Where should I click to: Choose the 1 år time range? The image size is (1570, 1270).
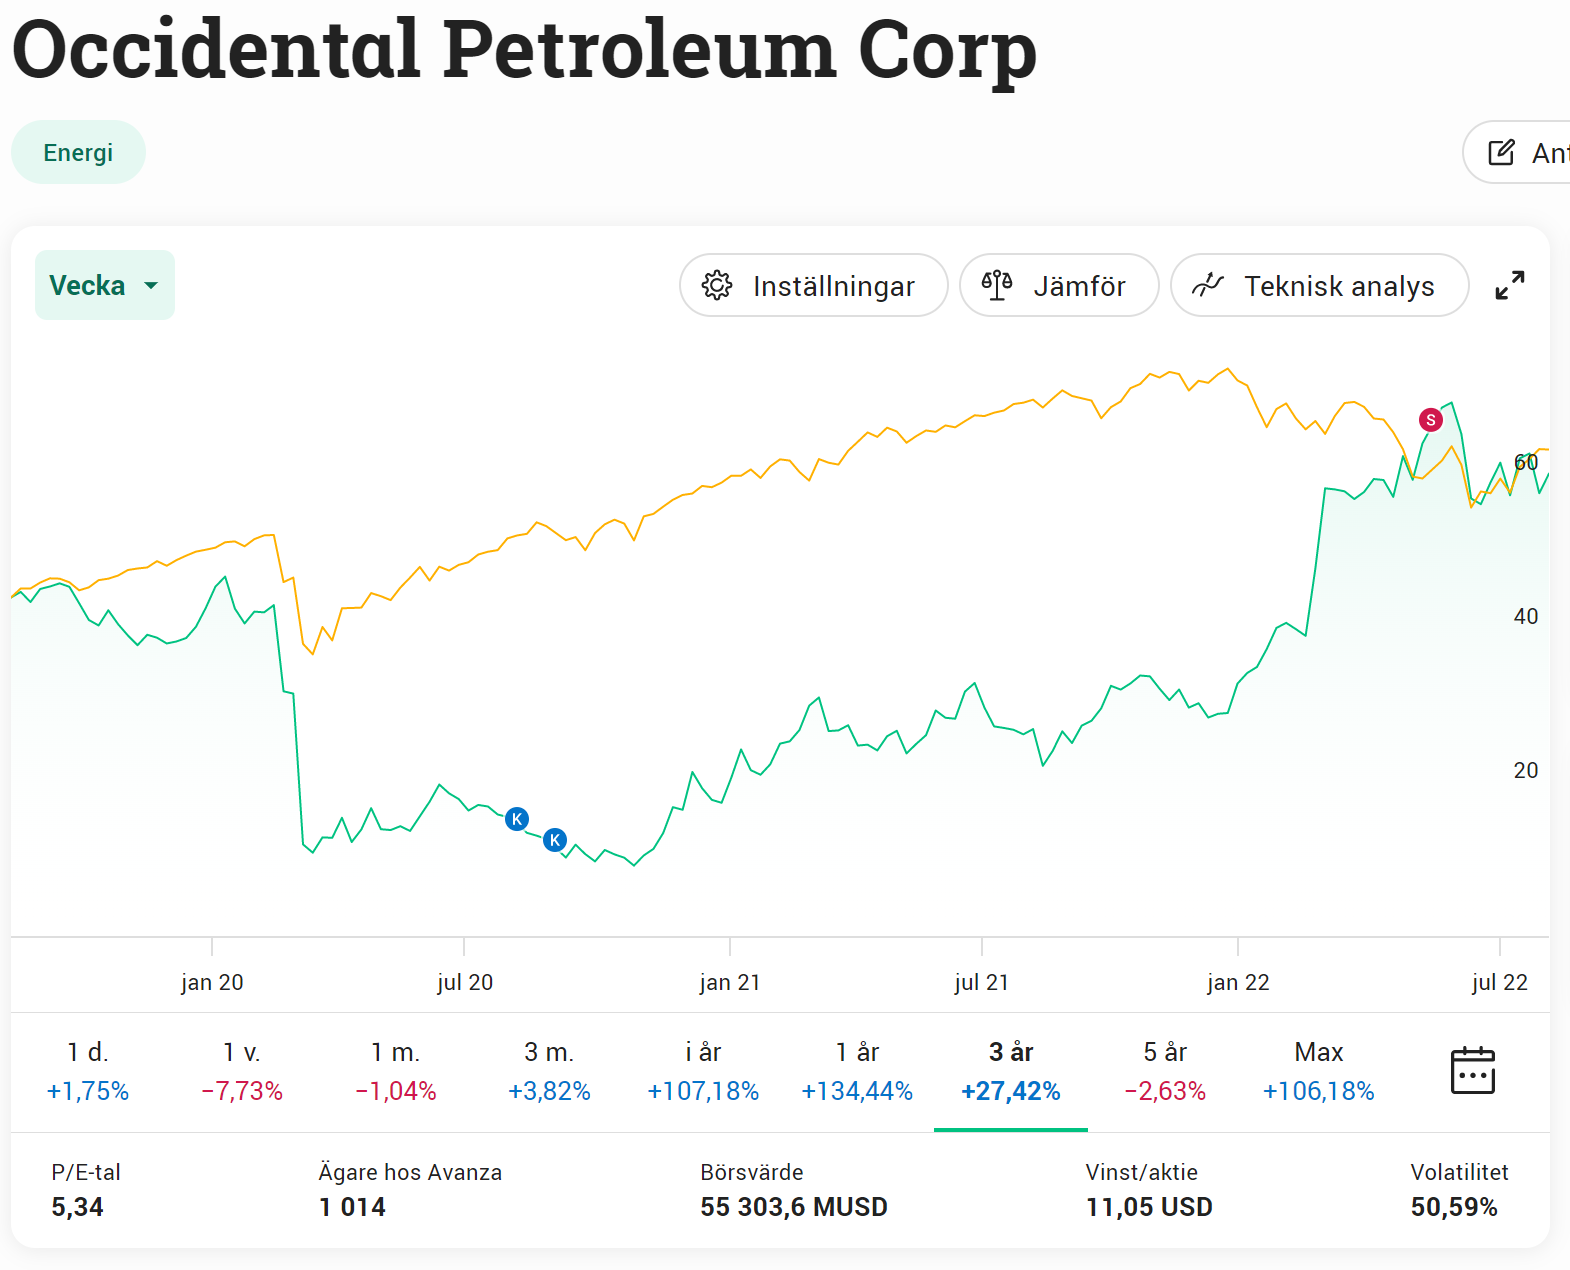[857, 1071]
